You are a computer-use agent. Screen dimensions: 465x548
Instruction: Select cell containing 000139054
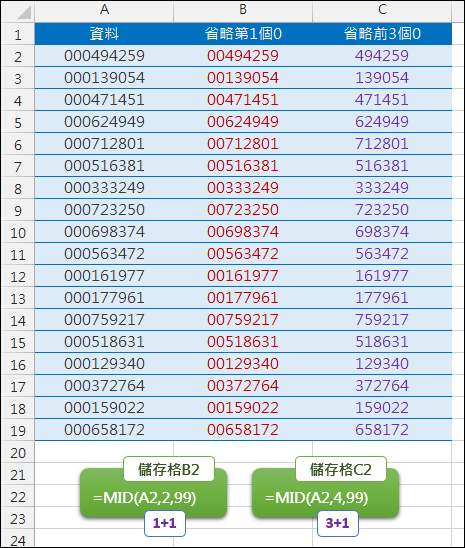[104, 78]
